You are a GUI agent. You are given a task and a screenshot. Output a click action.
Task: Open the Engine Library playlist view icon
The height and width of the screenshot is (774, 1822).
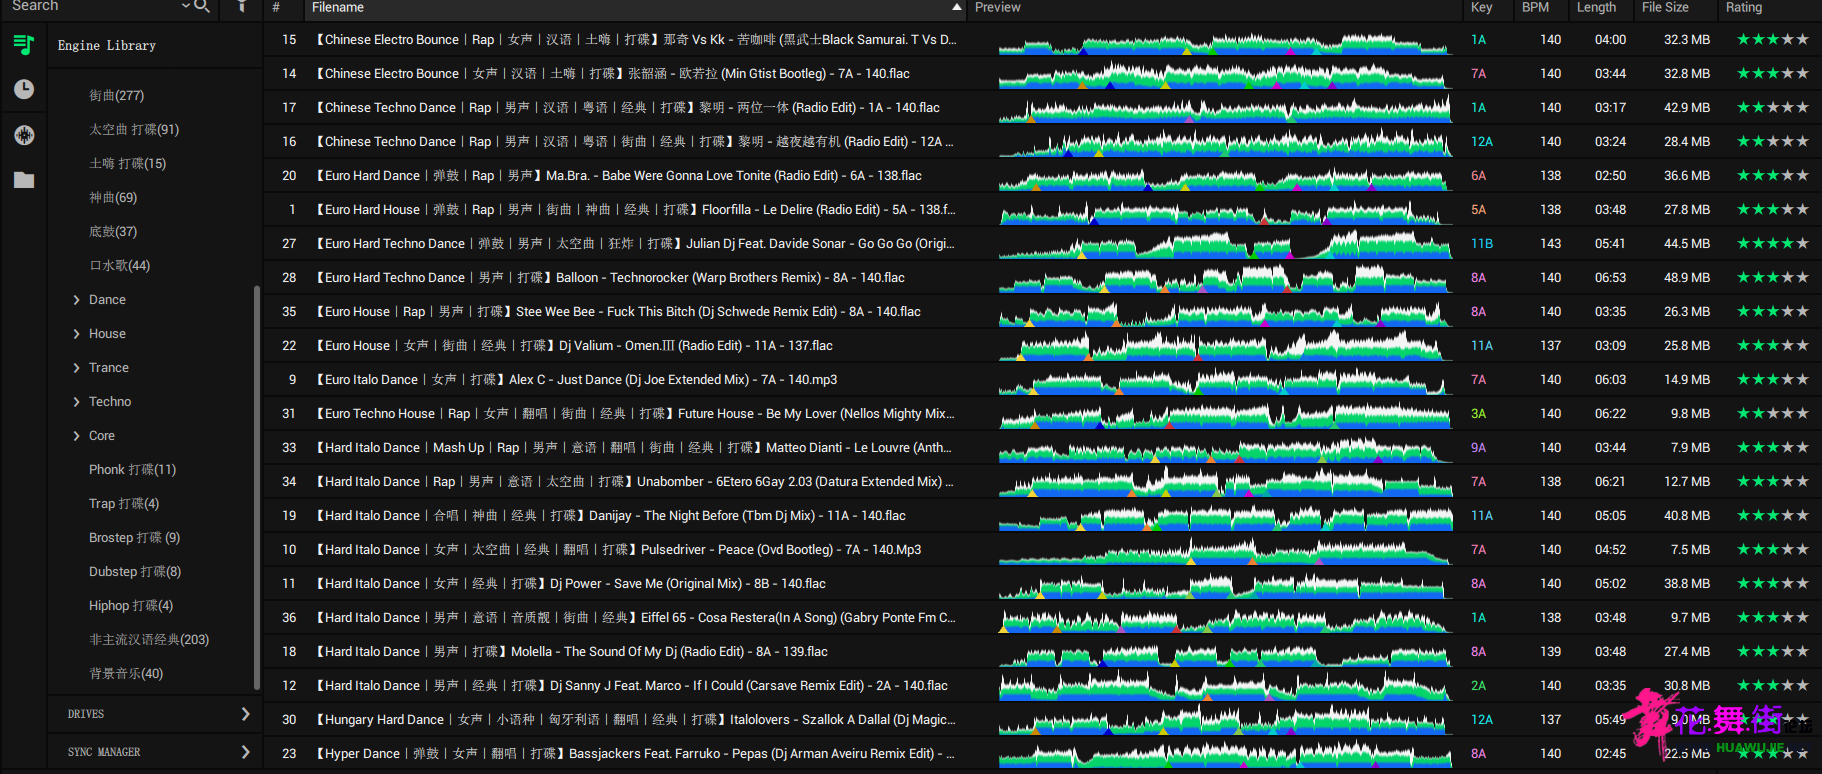(x=24, y=44)
